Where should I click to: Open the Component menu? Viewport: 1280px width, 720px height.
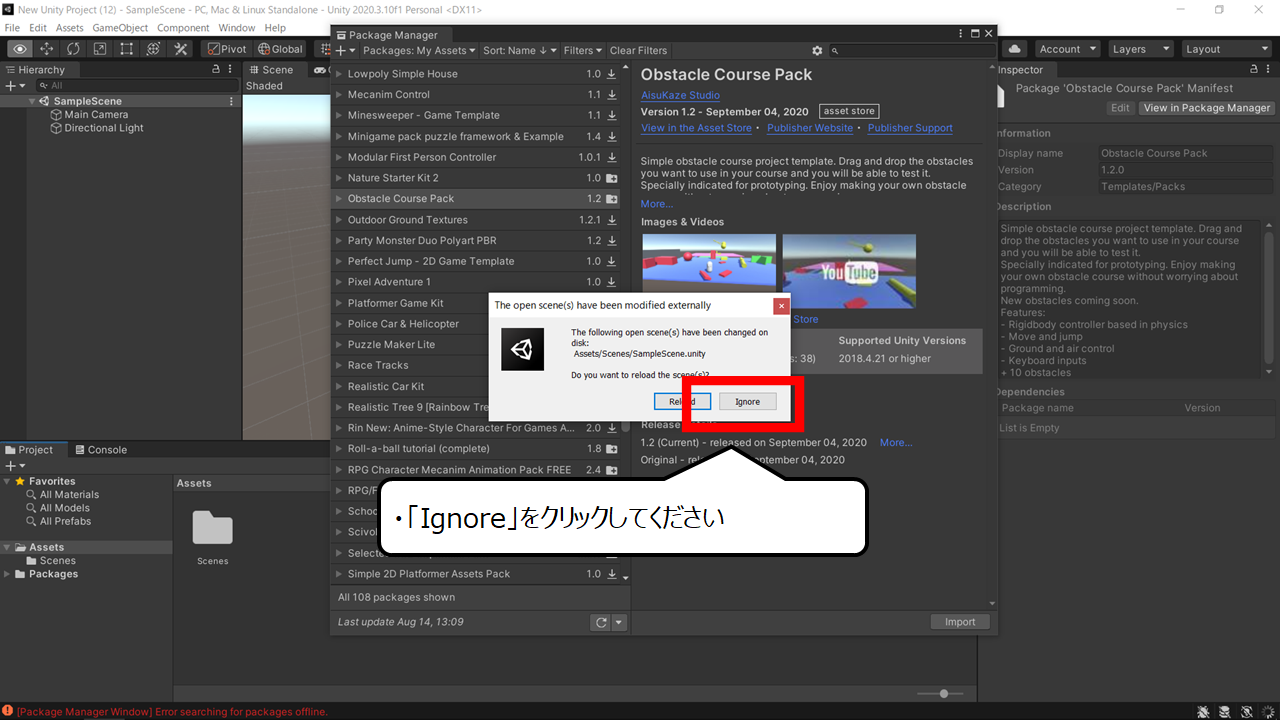[183, 28]
